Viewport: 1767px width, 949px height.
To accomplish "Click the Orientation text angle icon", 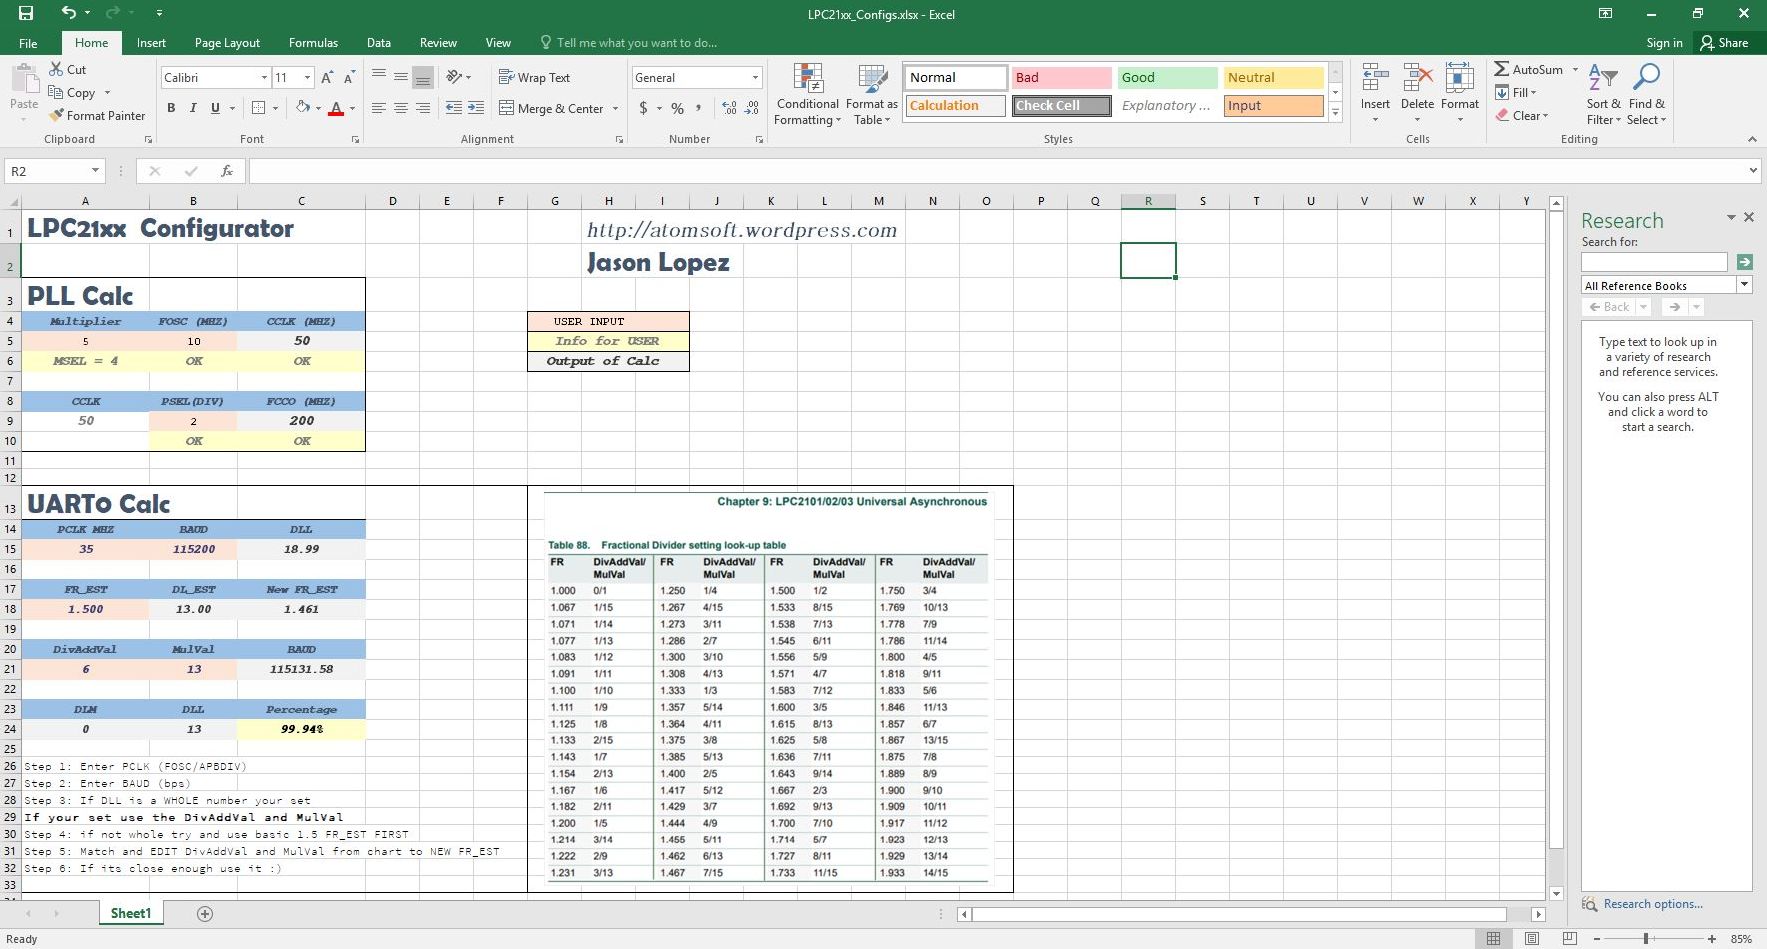I will click(x=454, y=77).
